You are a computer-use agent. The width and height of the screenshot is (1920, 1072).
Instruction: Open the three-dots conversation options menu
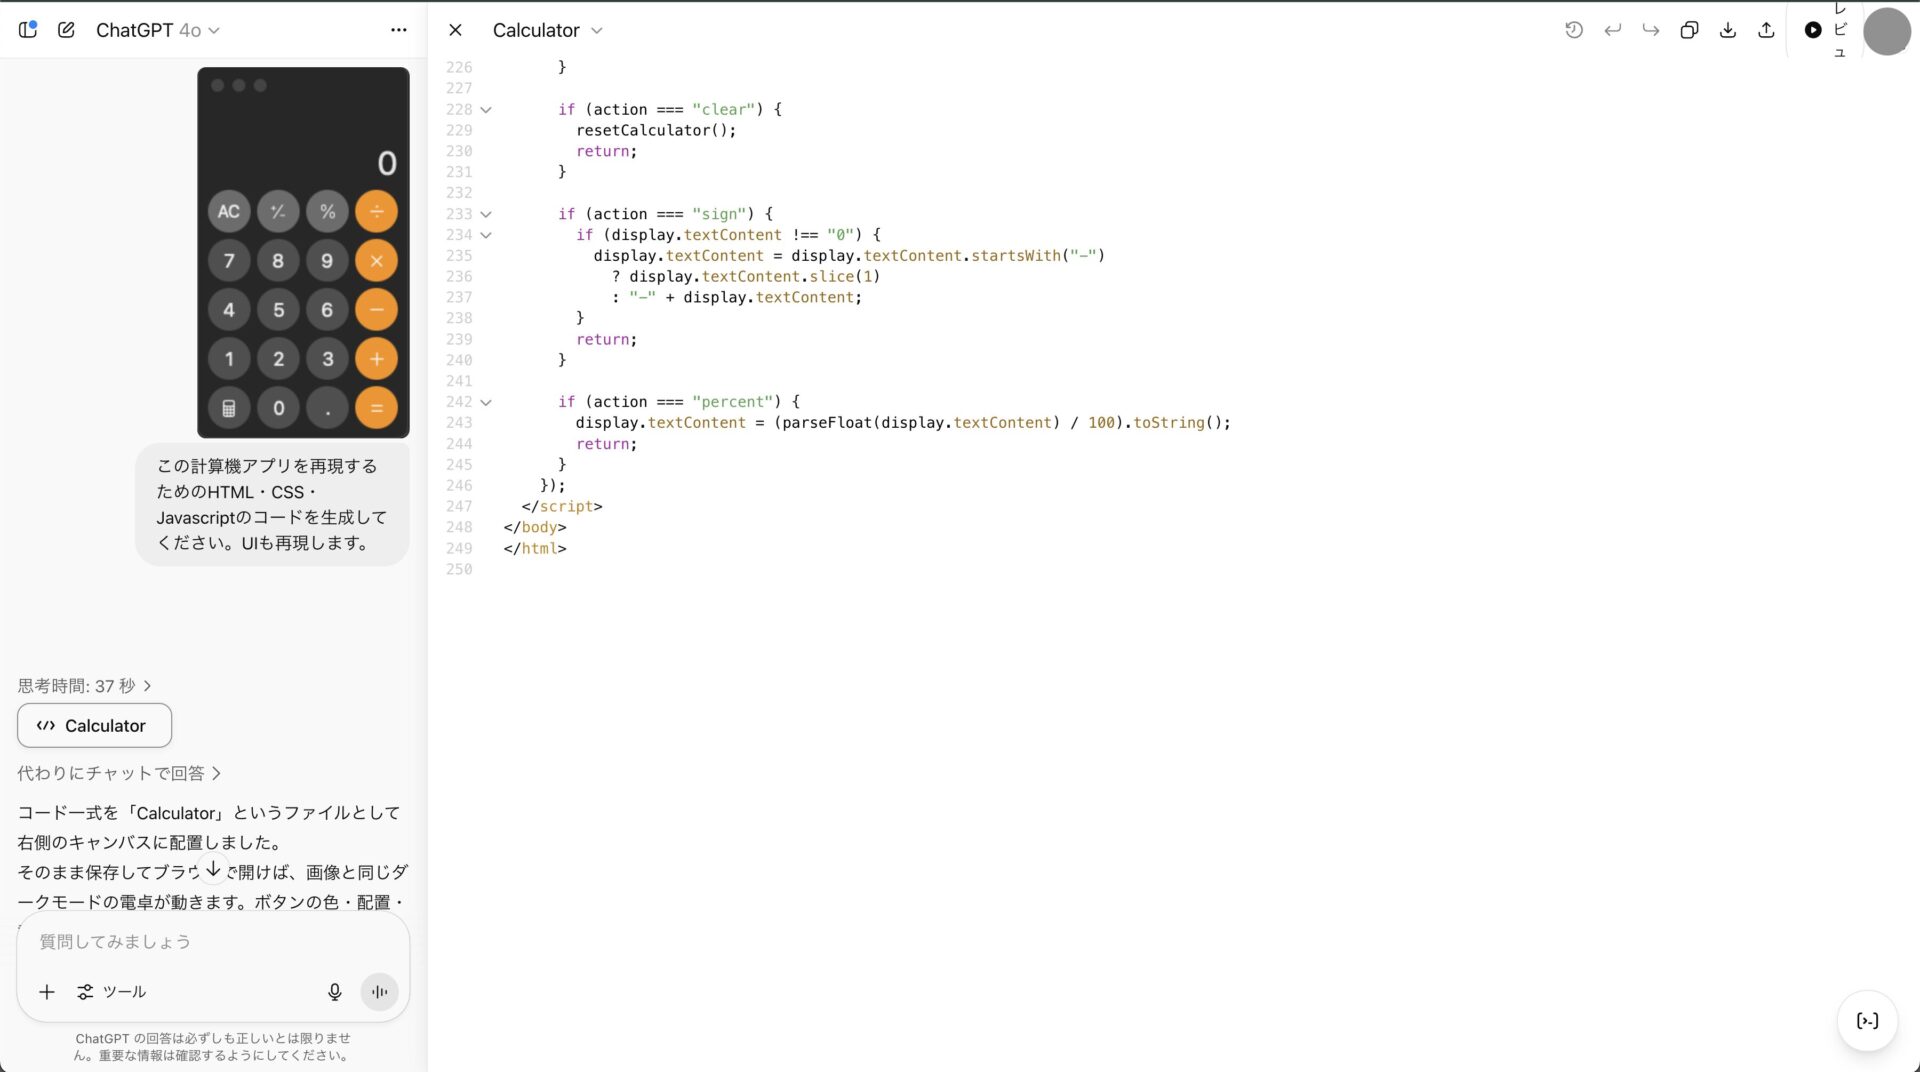point(399,30)
